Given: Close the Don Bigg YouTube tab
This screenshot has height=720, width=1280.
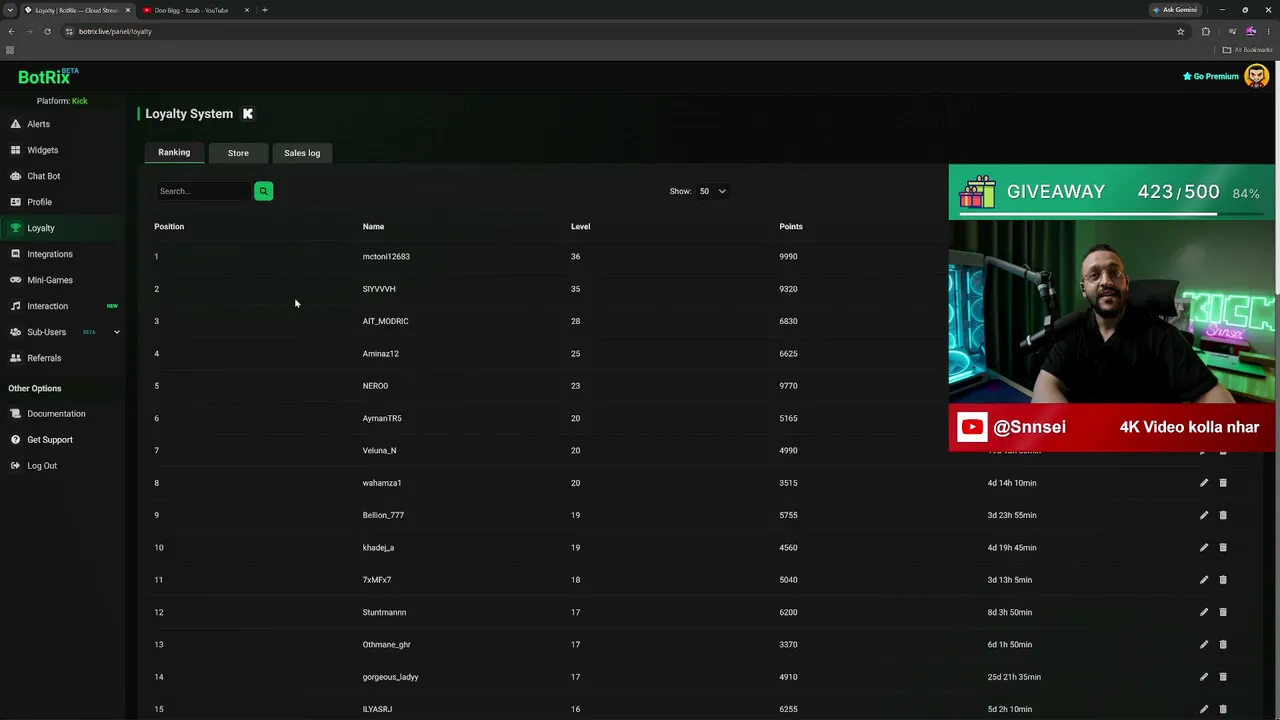Looking at the screenshot, I should 246,10.
